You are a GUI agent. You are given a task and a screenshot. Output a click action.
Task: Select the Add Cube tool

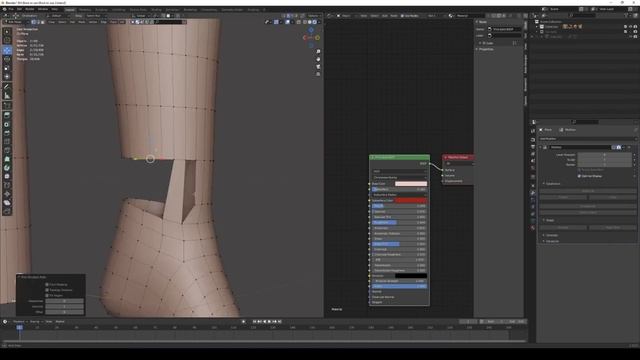tap(7, 105)
